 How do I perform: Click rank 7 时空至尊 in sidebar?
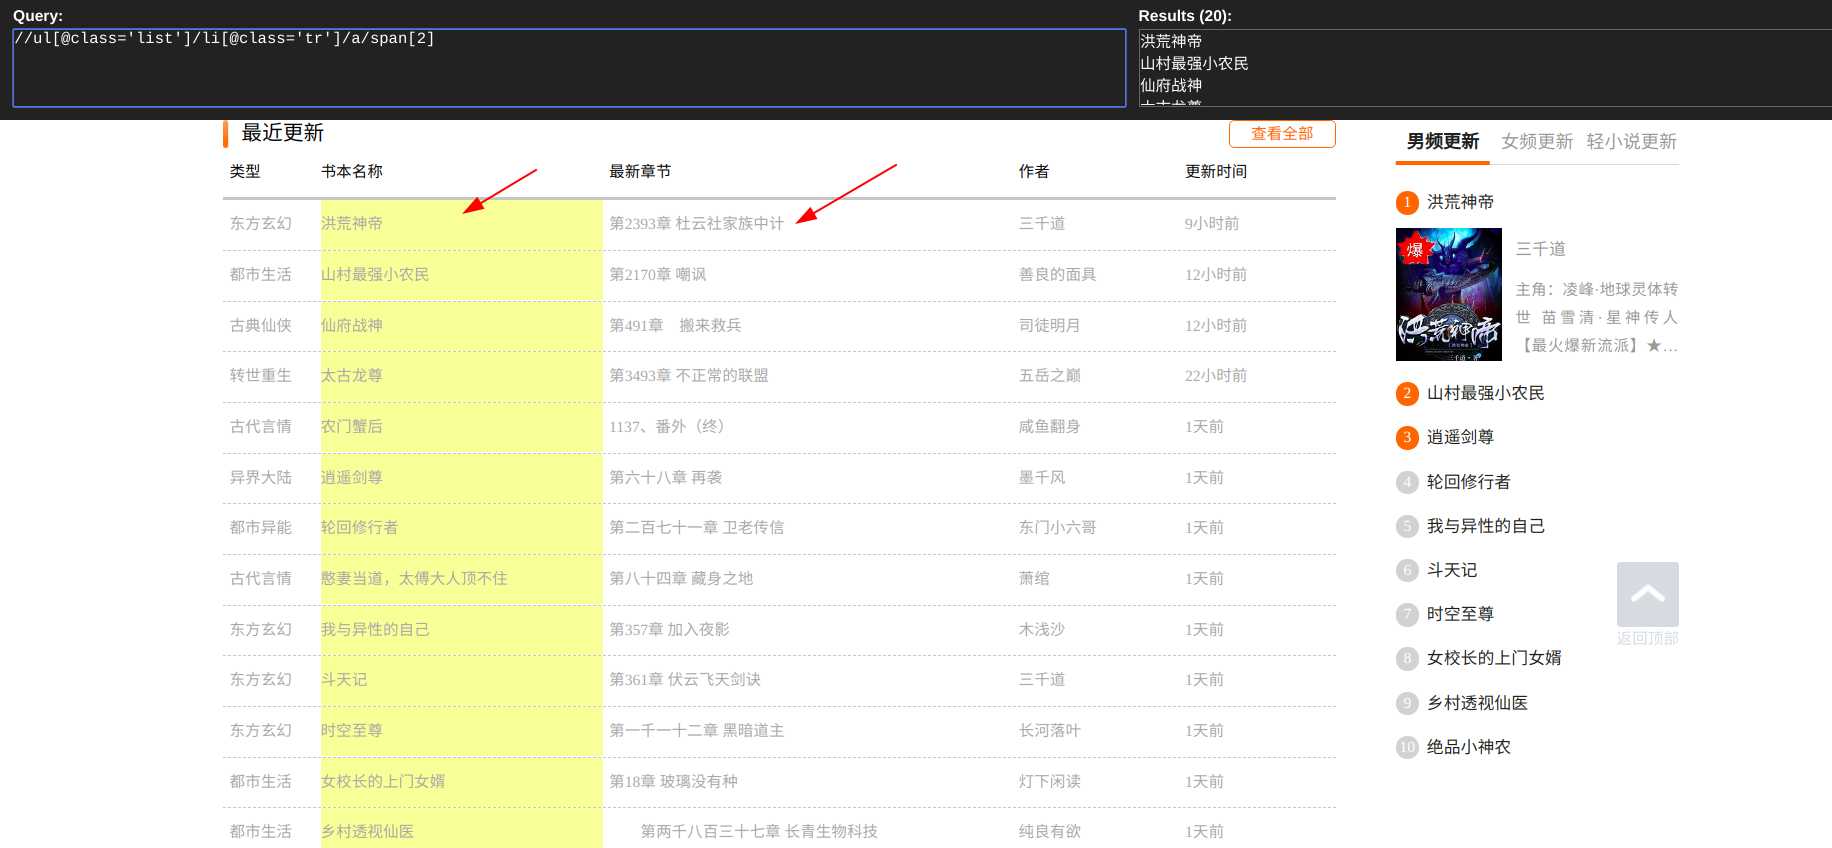pyautogui.click(x=1460, y=614)
